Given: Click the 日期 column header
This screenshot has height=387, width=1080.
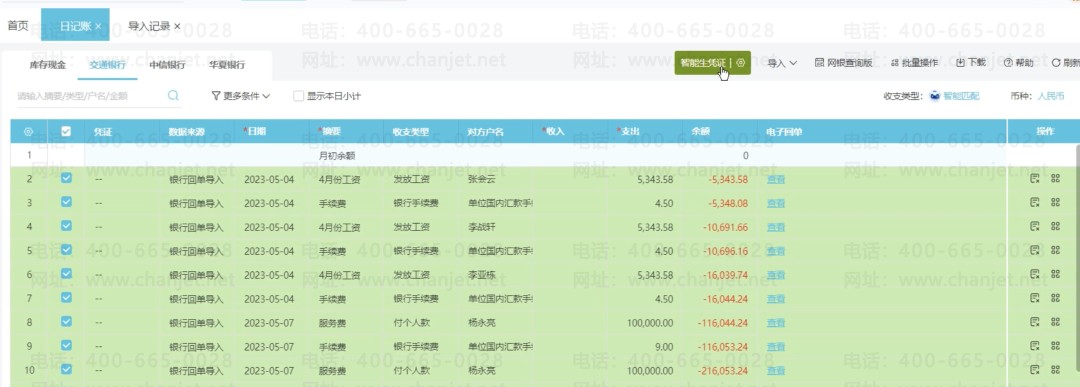Looking at the screenshot, I should (x=256, y=132).
